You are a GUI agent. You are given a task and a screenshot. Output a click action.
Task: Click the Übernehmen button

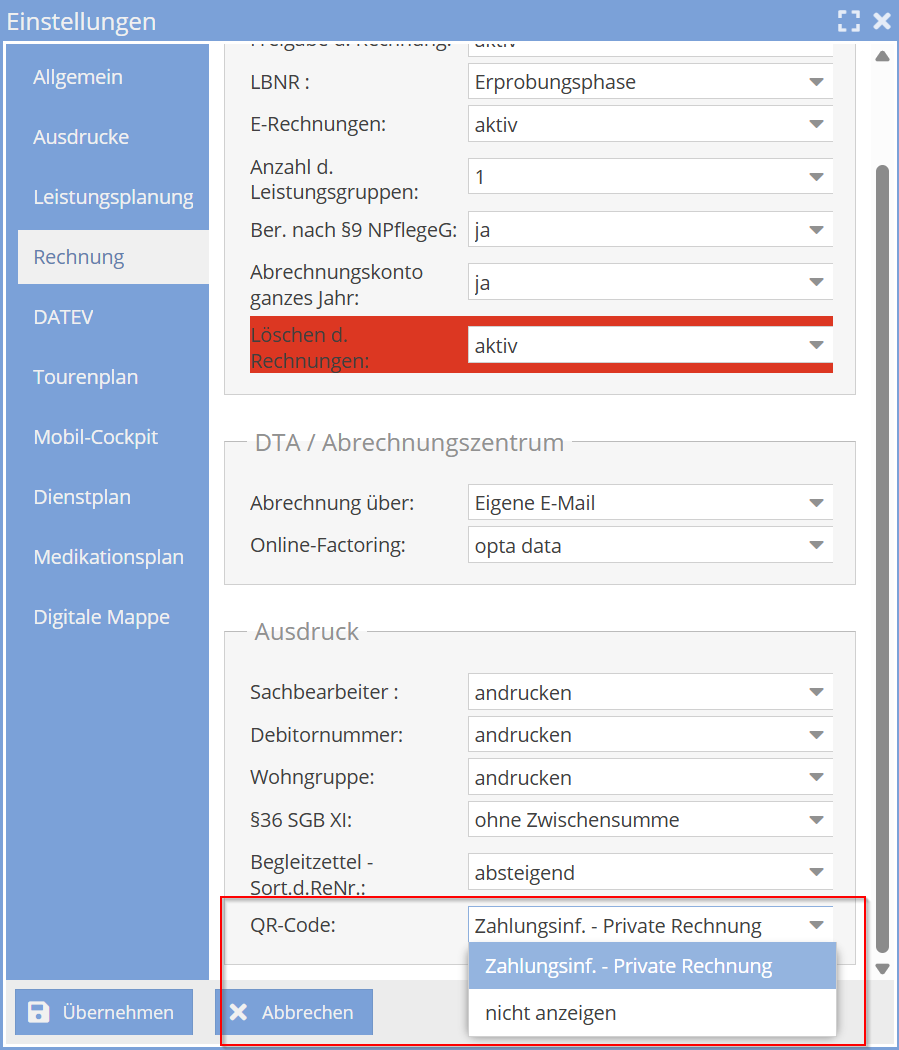pyautogui.click(x=103, y=1012)
